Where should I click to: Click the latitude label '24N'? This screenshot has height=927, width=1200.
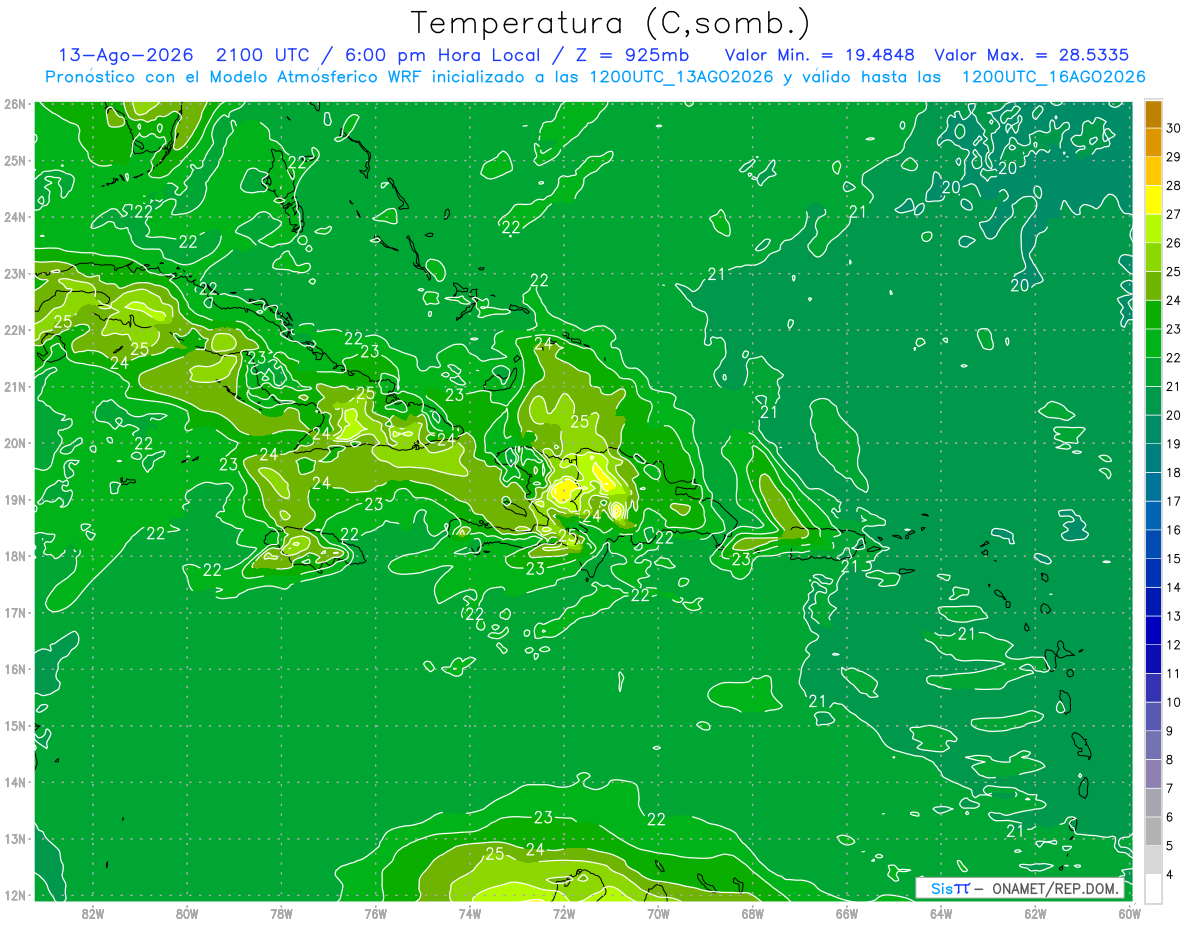[14, 217]
